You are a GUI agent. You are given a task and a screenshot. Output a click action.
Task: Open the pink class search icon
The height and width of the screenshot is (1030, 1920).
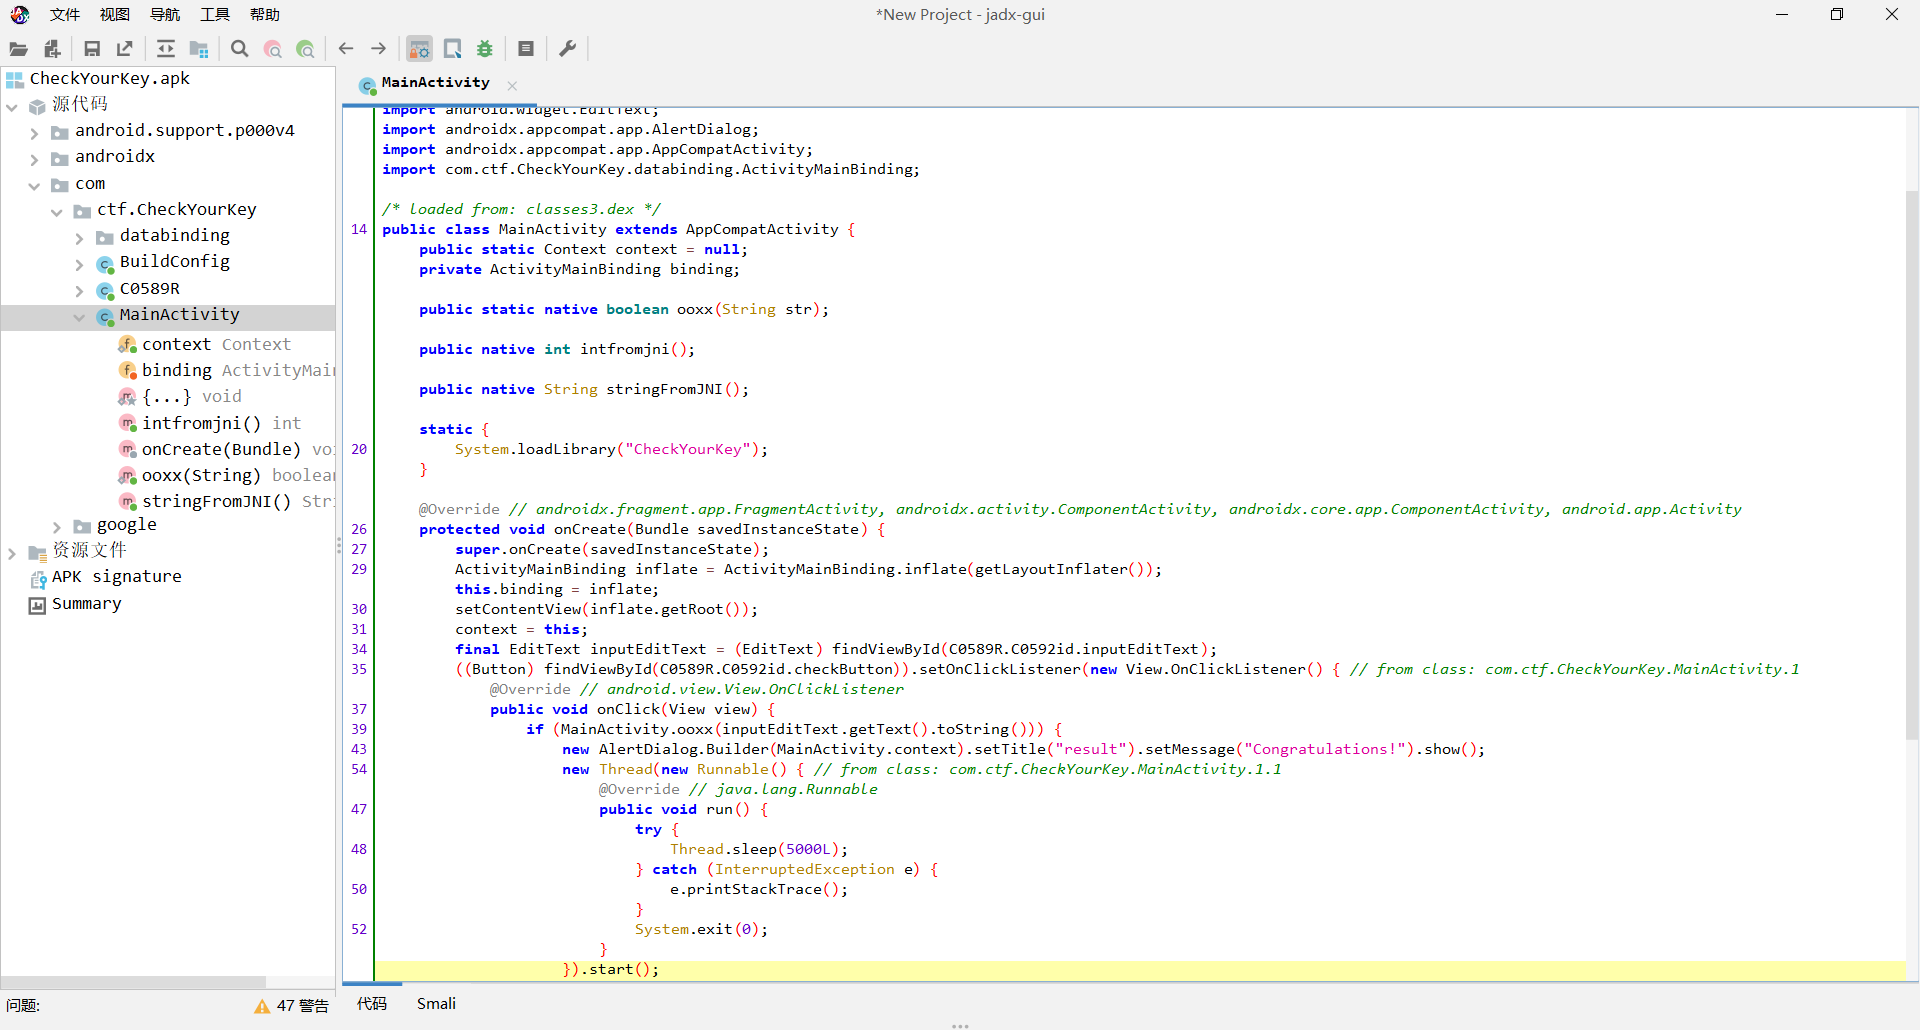(273, 49)
